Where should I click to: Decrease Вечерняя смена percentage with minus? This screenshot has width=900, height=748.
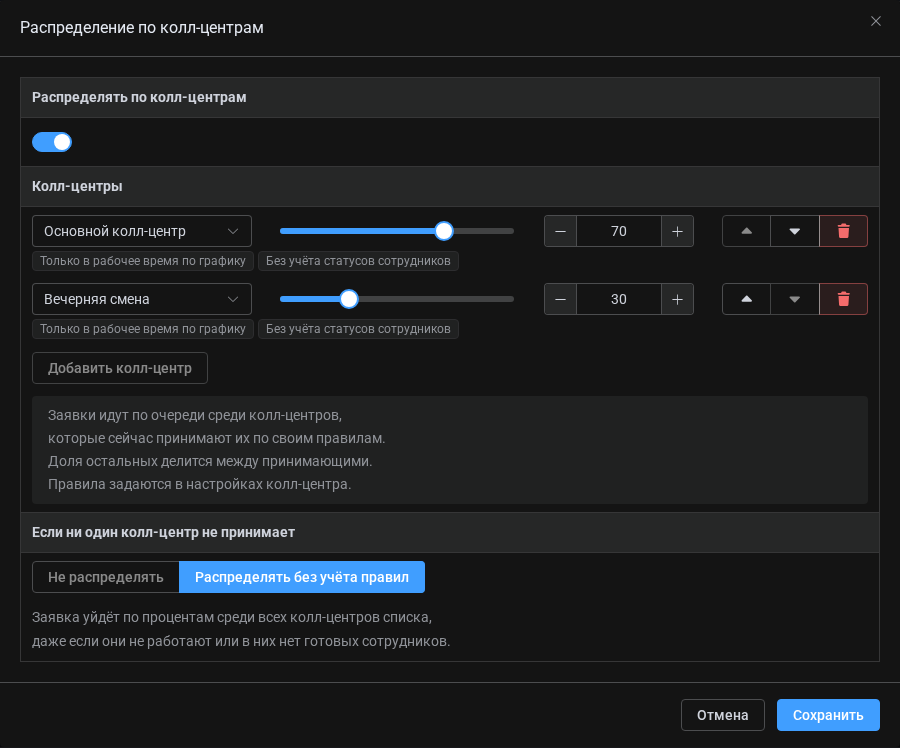tap(560, 299)
